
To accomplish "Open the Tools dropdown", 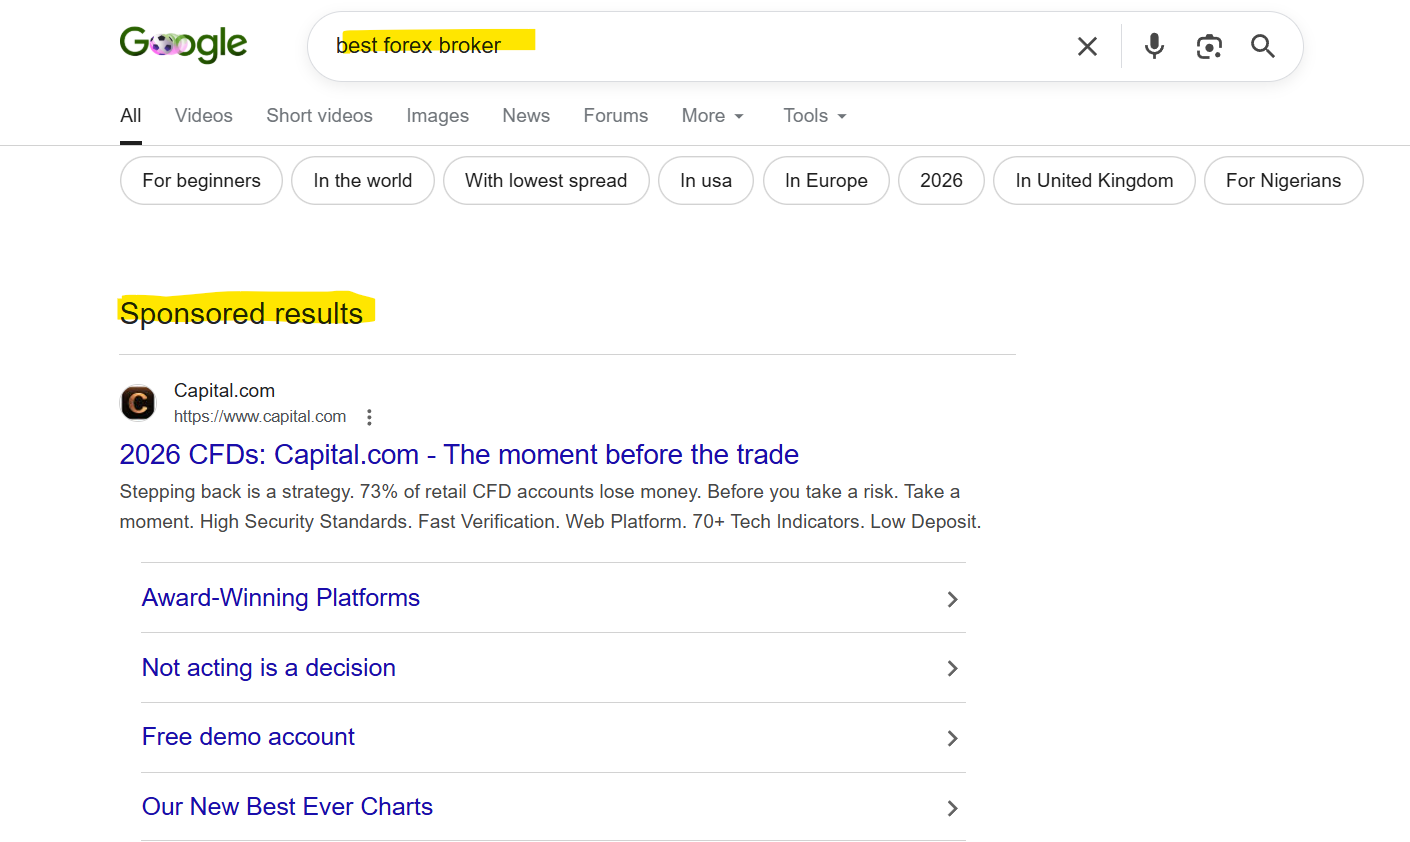I will coord(815,116).
